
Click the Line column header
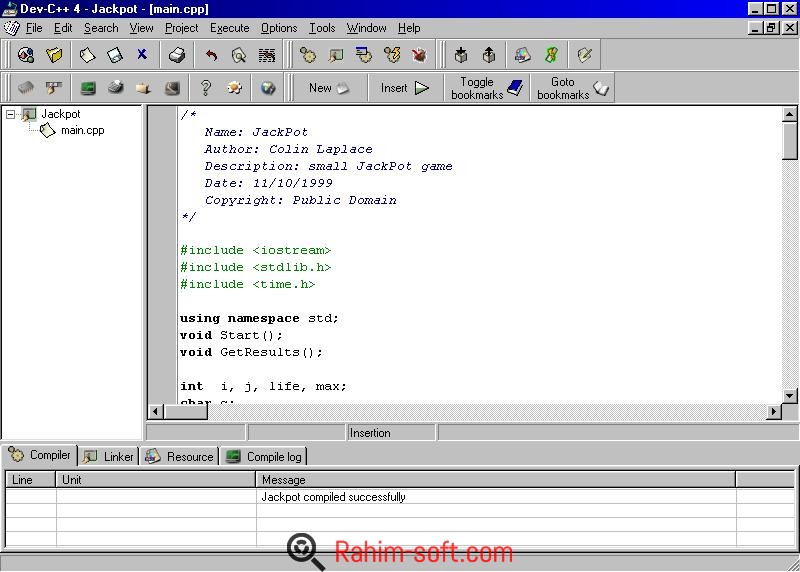click(x=30, y=480)
